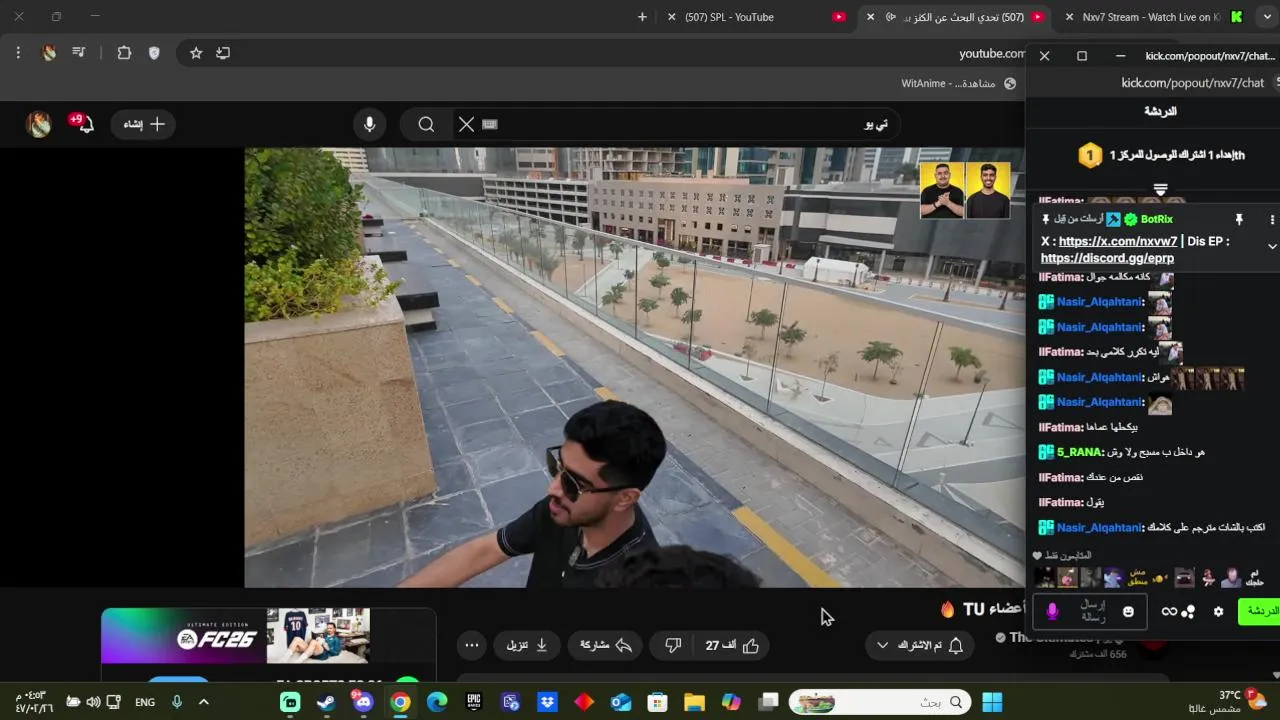Click Download button under video
The width and height of the screenshot is (1280, 720).
527,645
